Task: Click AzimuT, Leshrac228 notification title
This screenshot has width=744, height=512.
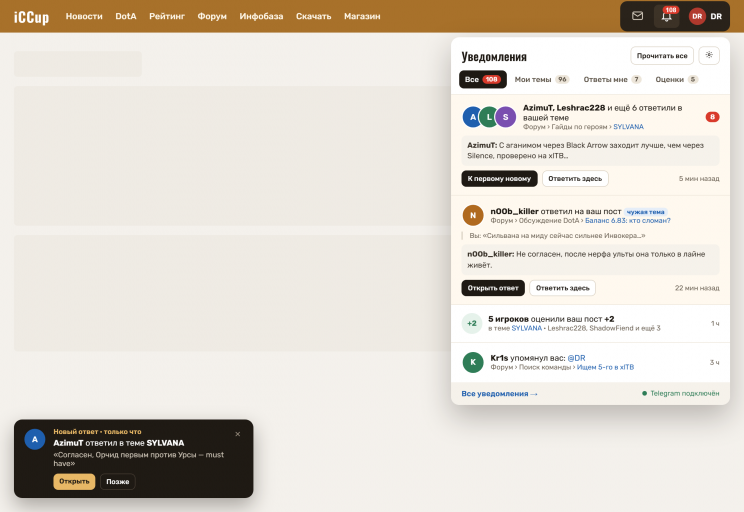Action: tap(603, 112)
